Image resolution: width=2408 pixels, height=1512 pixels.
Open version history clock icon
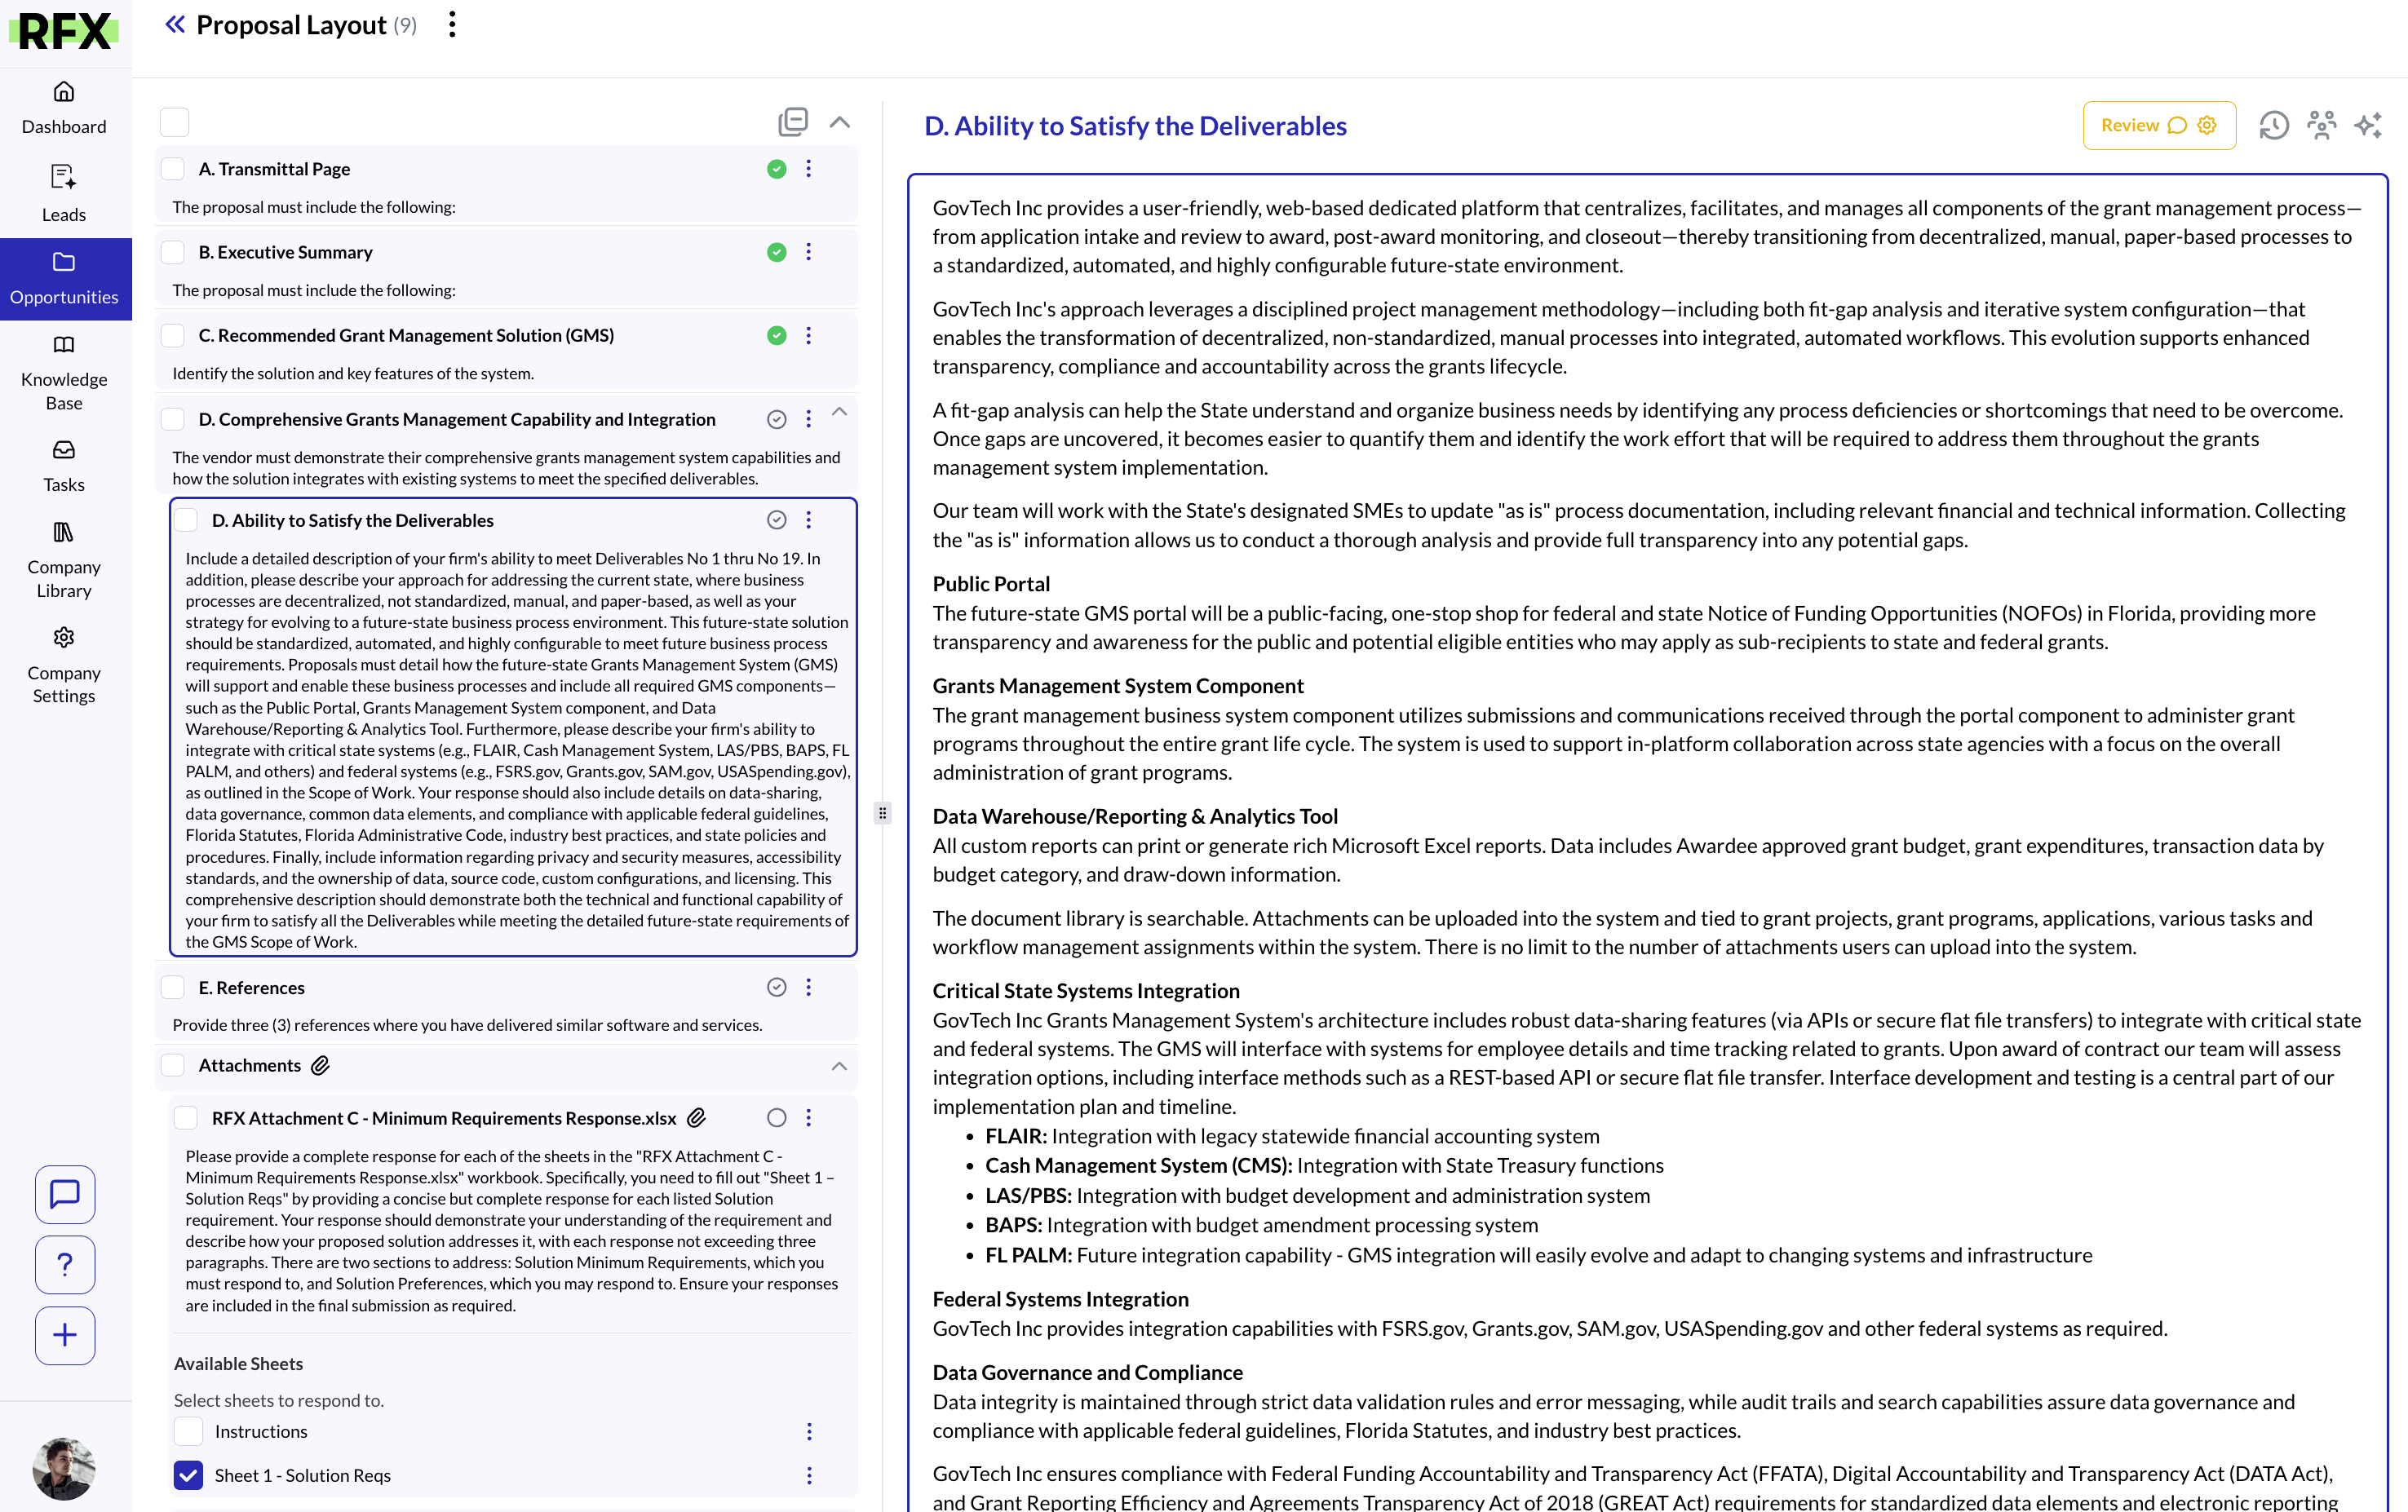[2273, 126]
